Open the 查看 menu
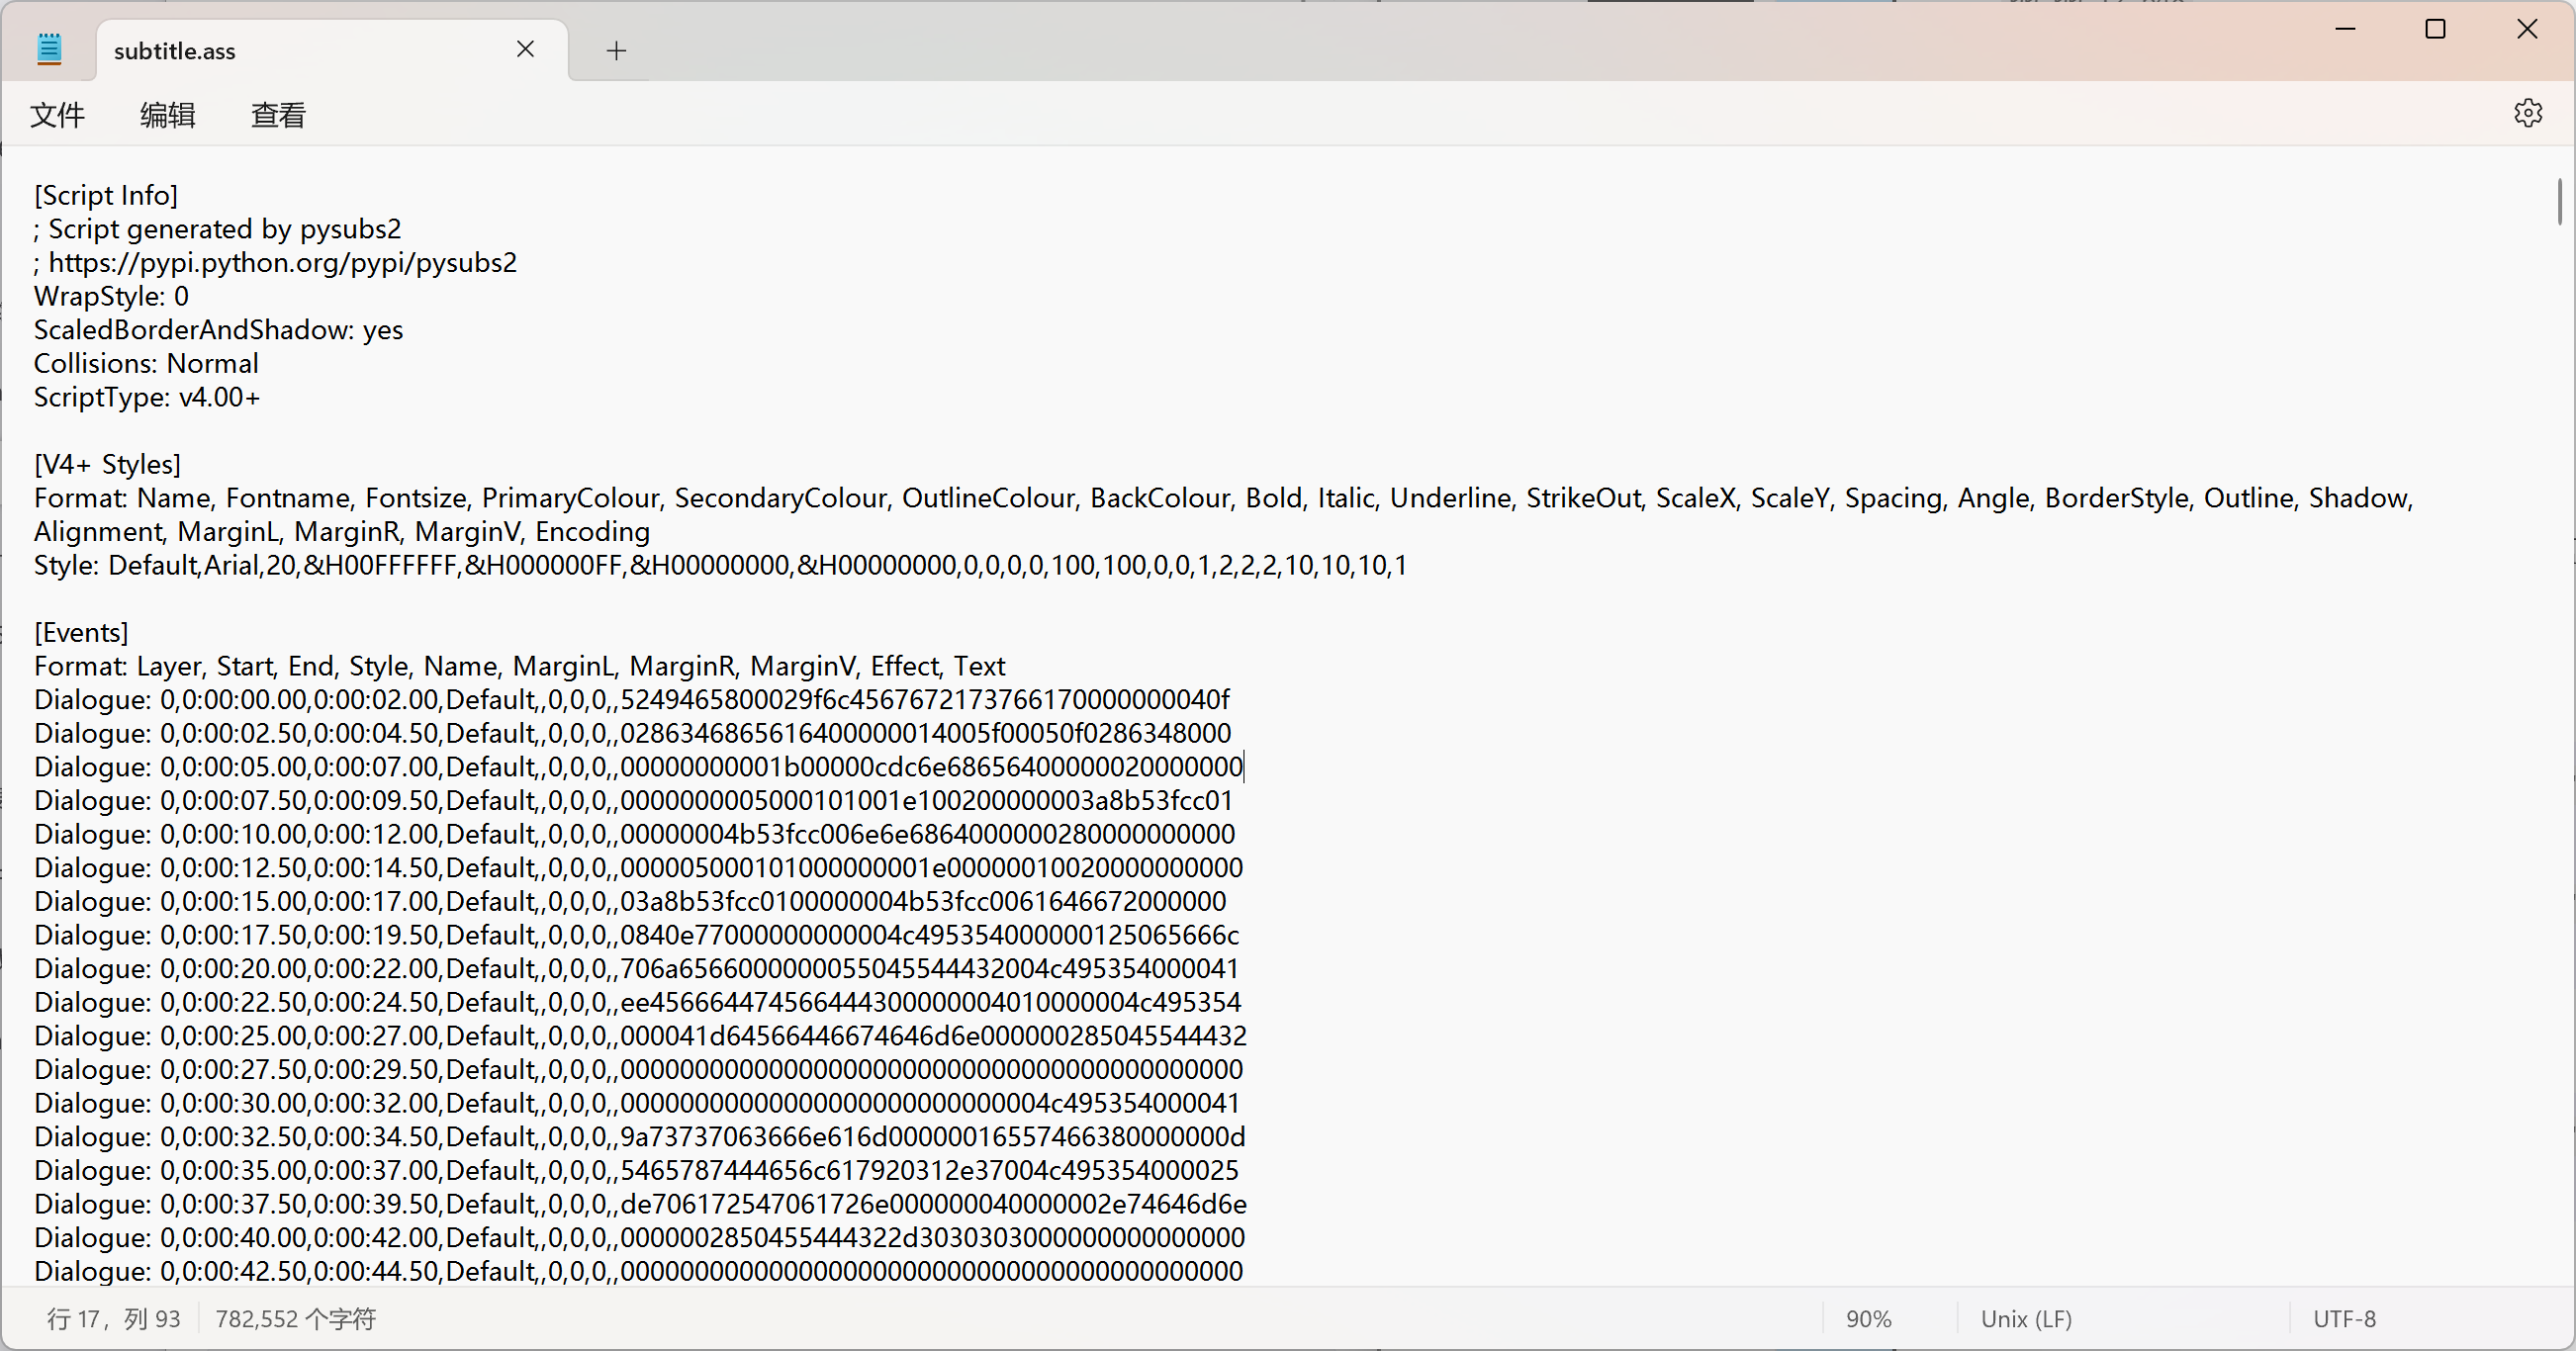Viewport: 2576px width, 1351px height. click(x=277, y=115)
